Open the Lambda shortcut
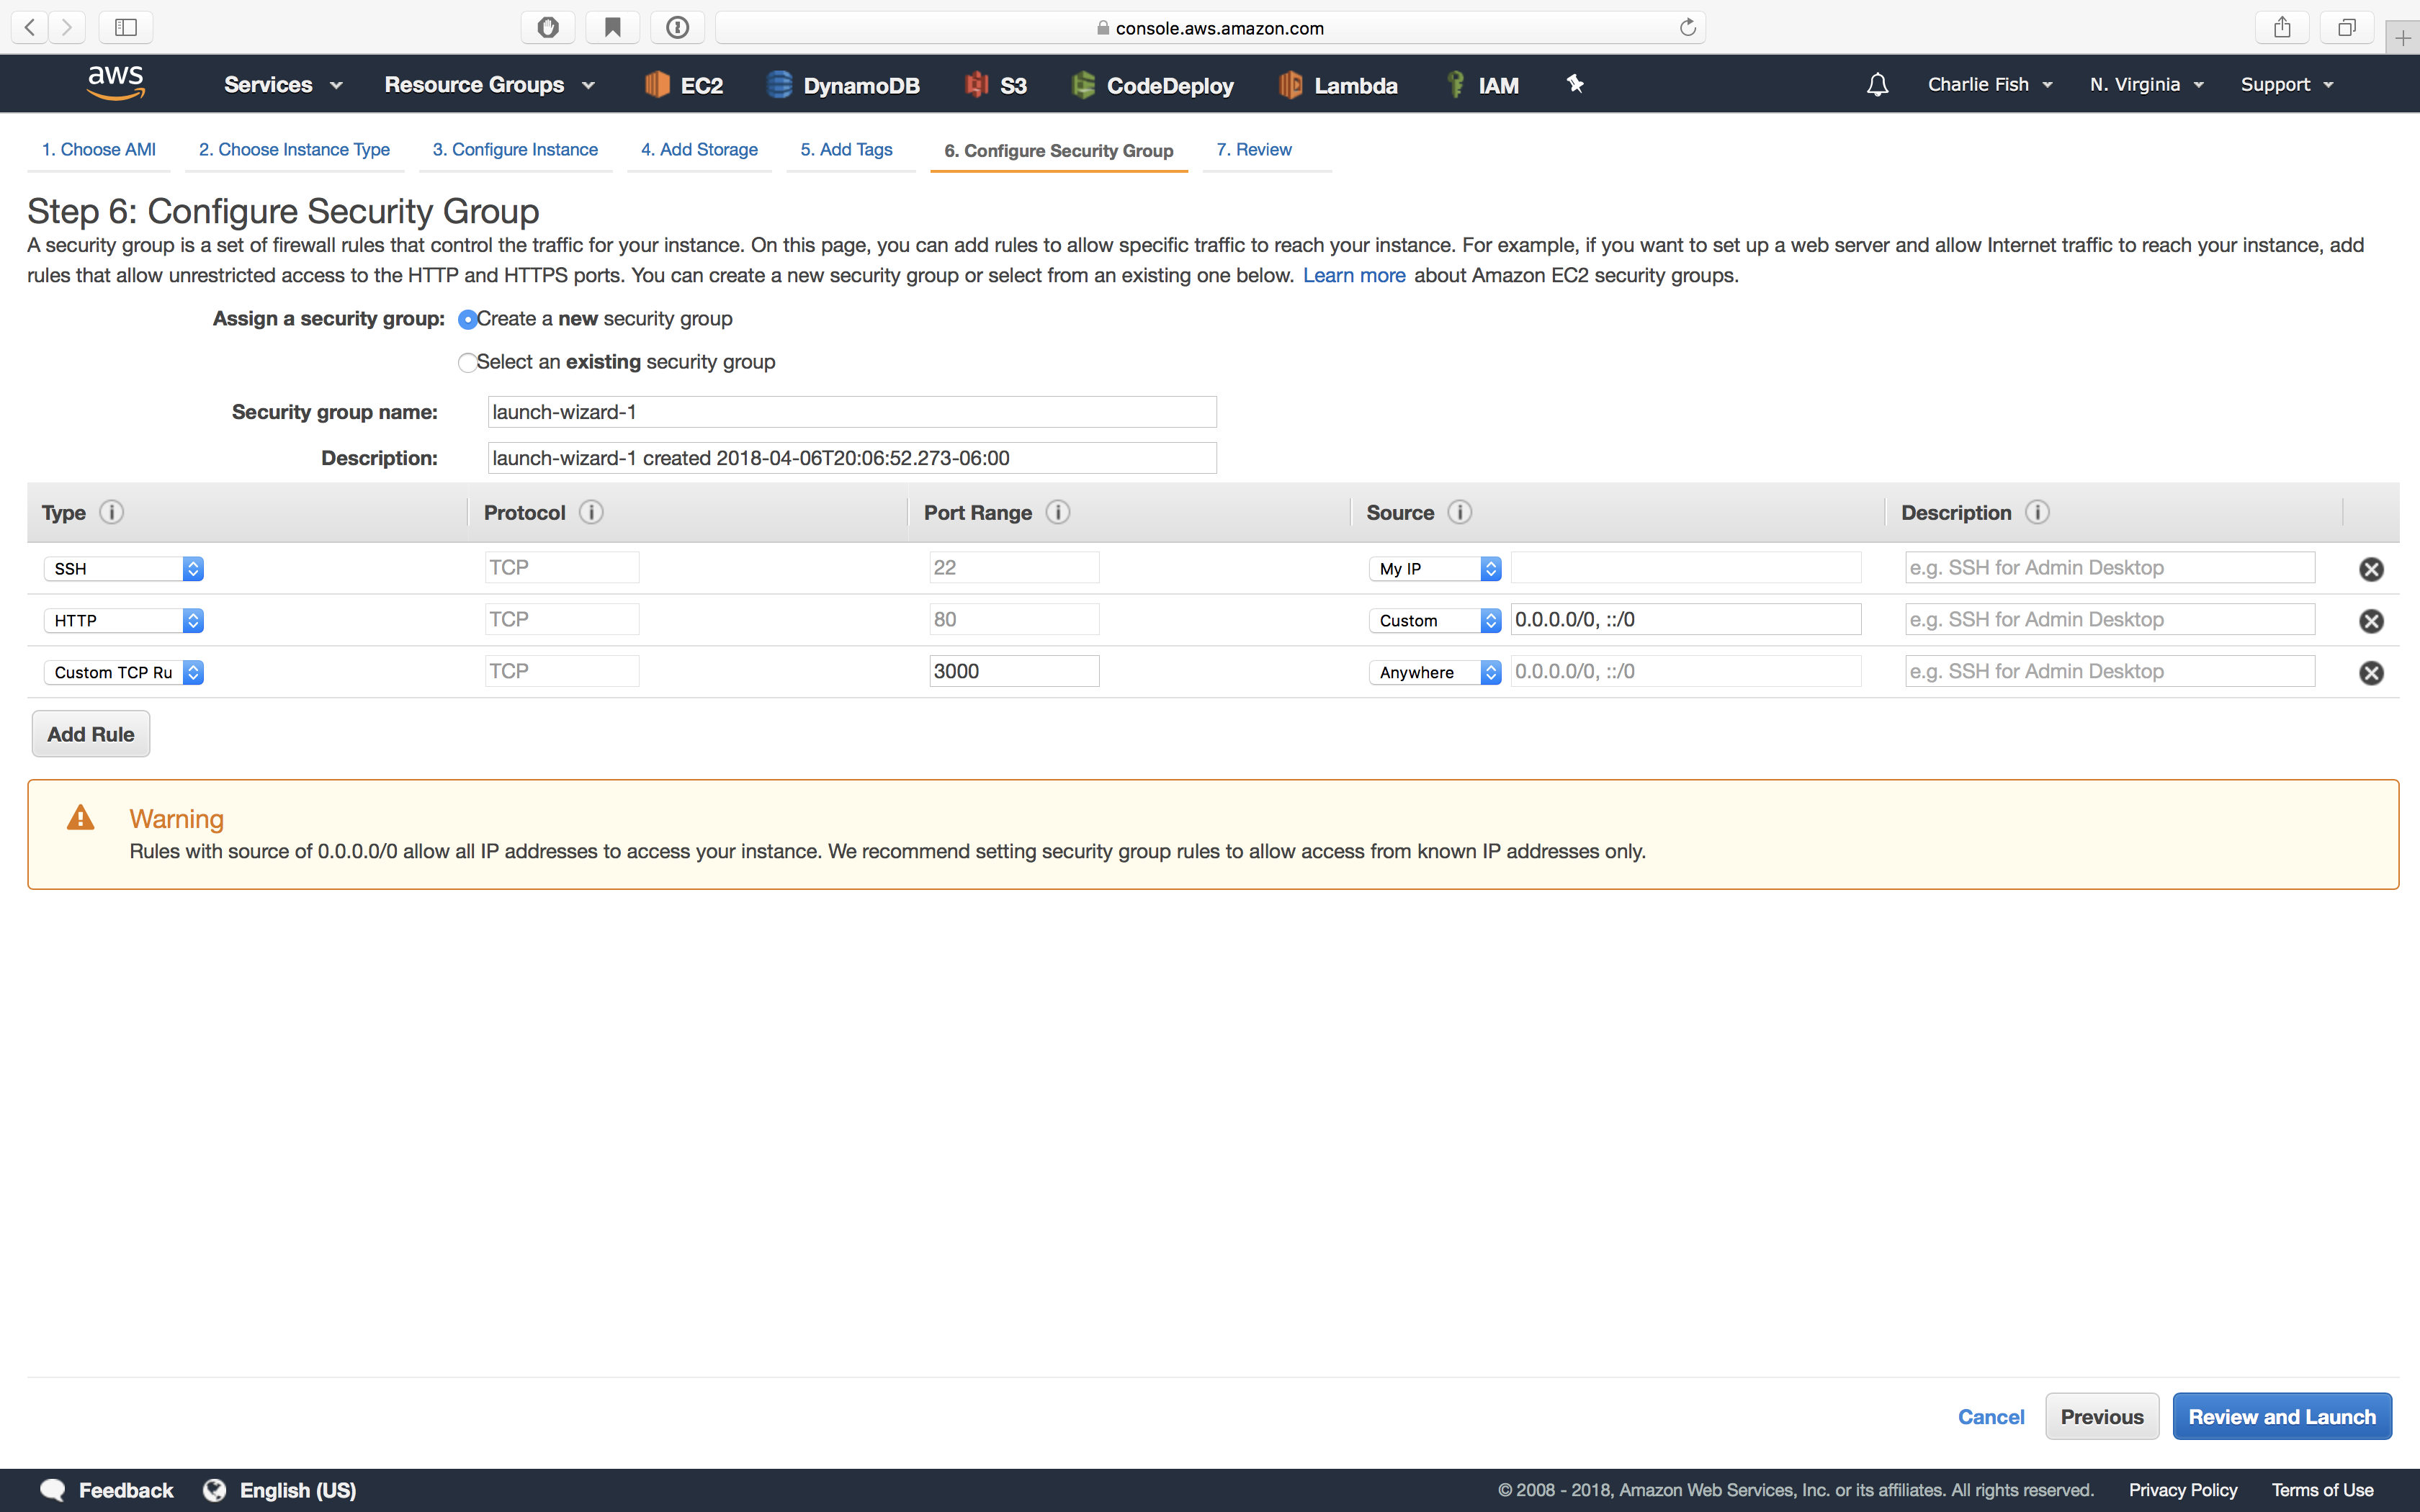This screenshot has width=2420, height=1512. [1338, 84]
